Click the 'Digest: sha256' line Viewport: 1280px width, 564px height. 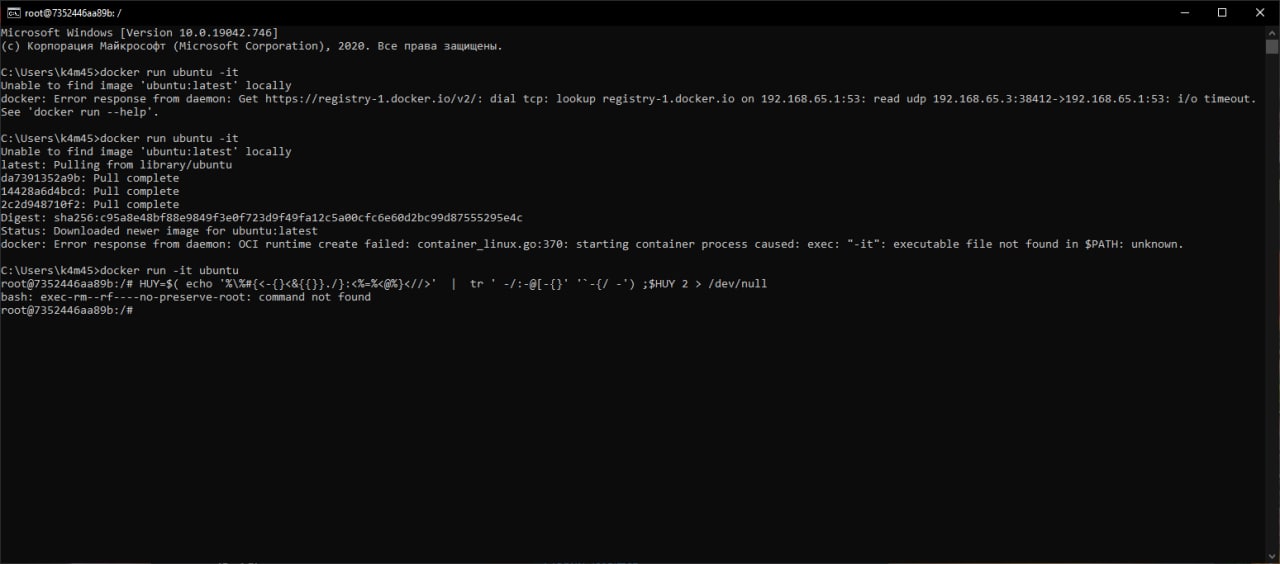262,217
